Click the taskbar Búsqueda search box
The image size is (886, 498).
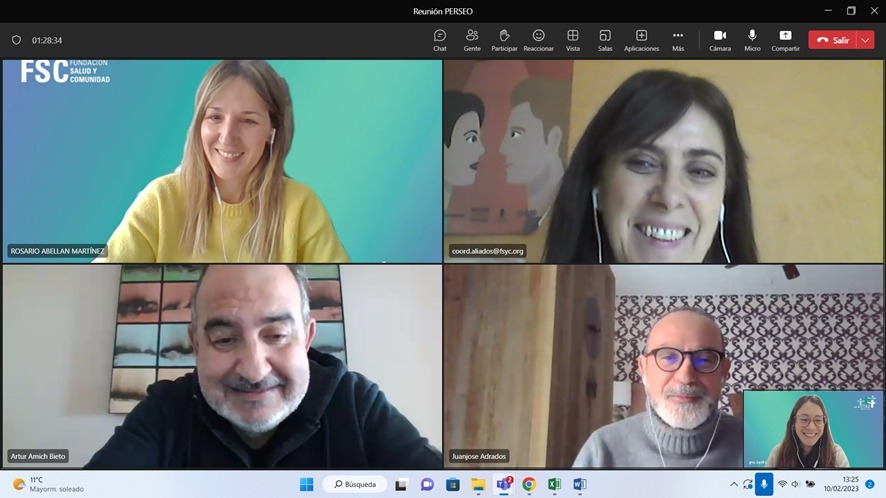click(355, 484)
